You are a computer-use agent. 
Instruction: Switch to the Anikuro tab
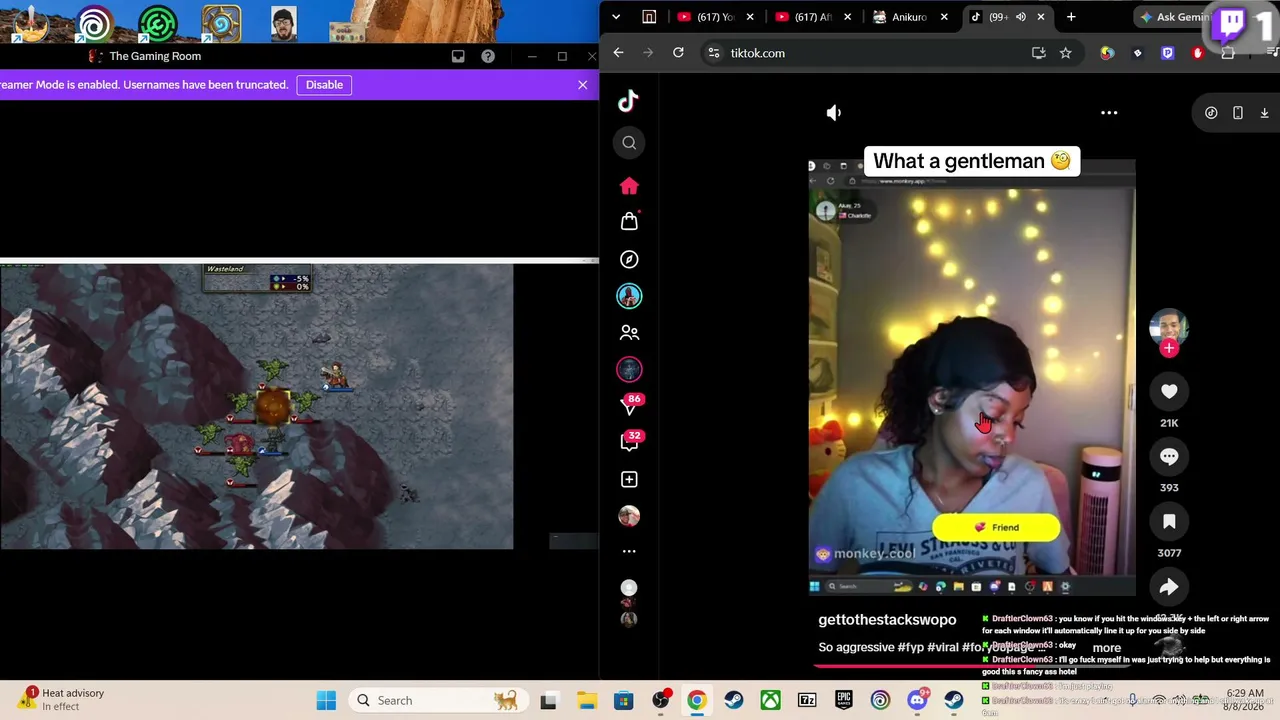910,17
